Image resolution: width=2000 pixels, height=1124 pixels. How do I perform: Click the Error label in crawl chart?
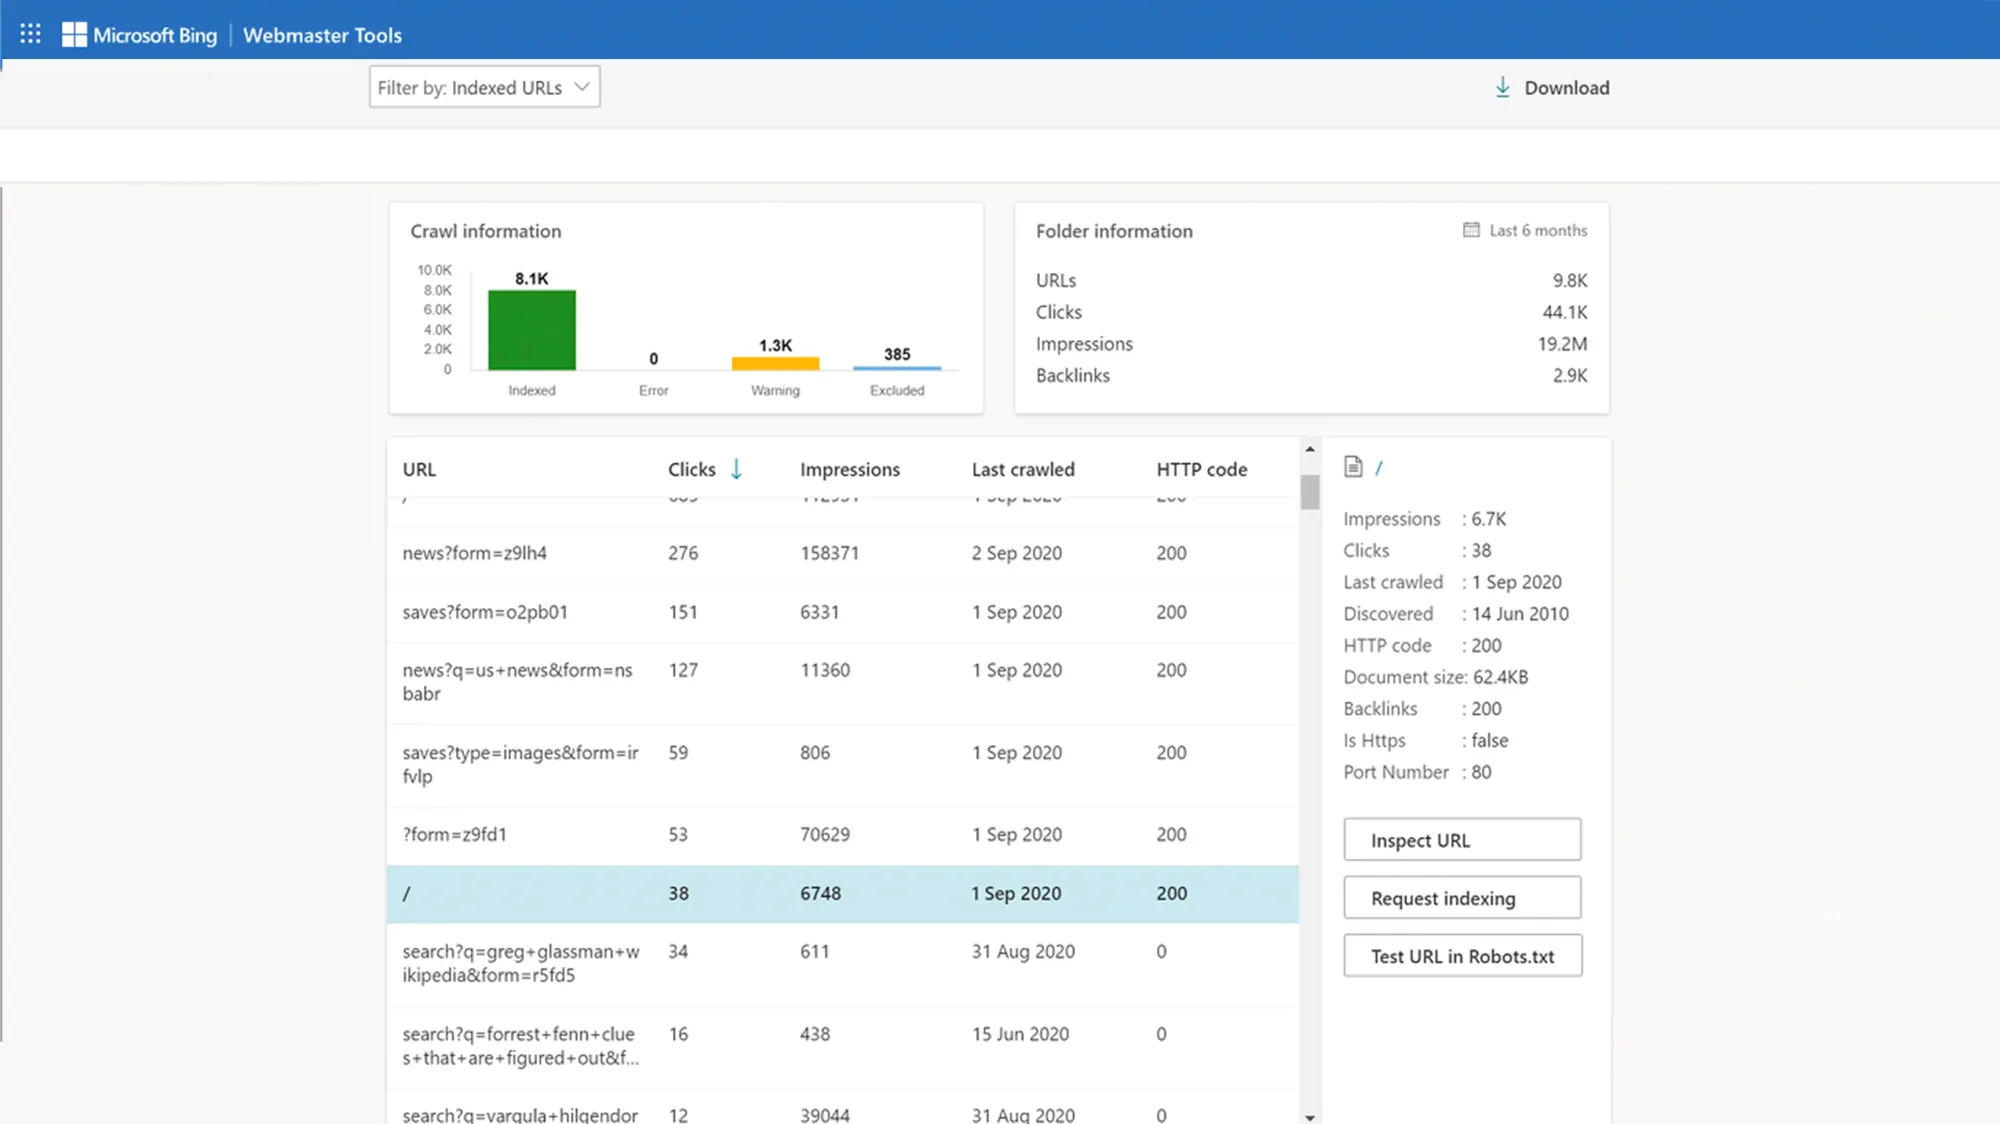pos(653,390)
